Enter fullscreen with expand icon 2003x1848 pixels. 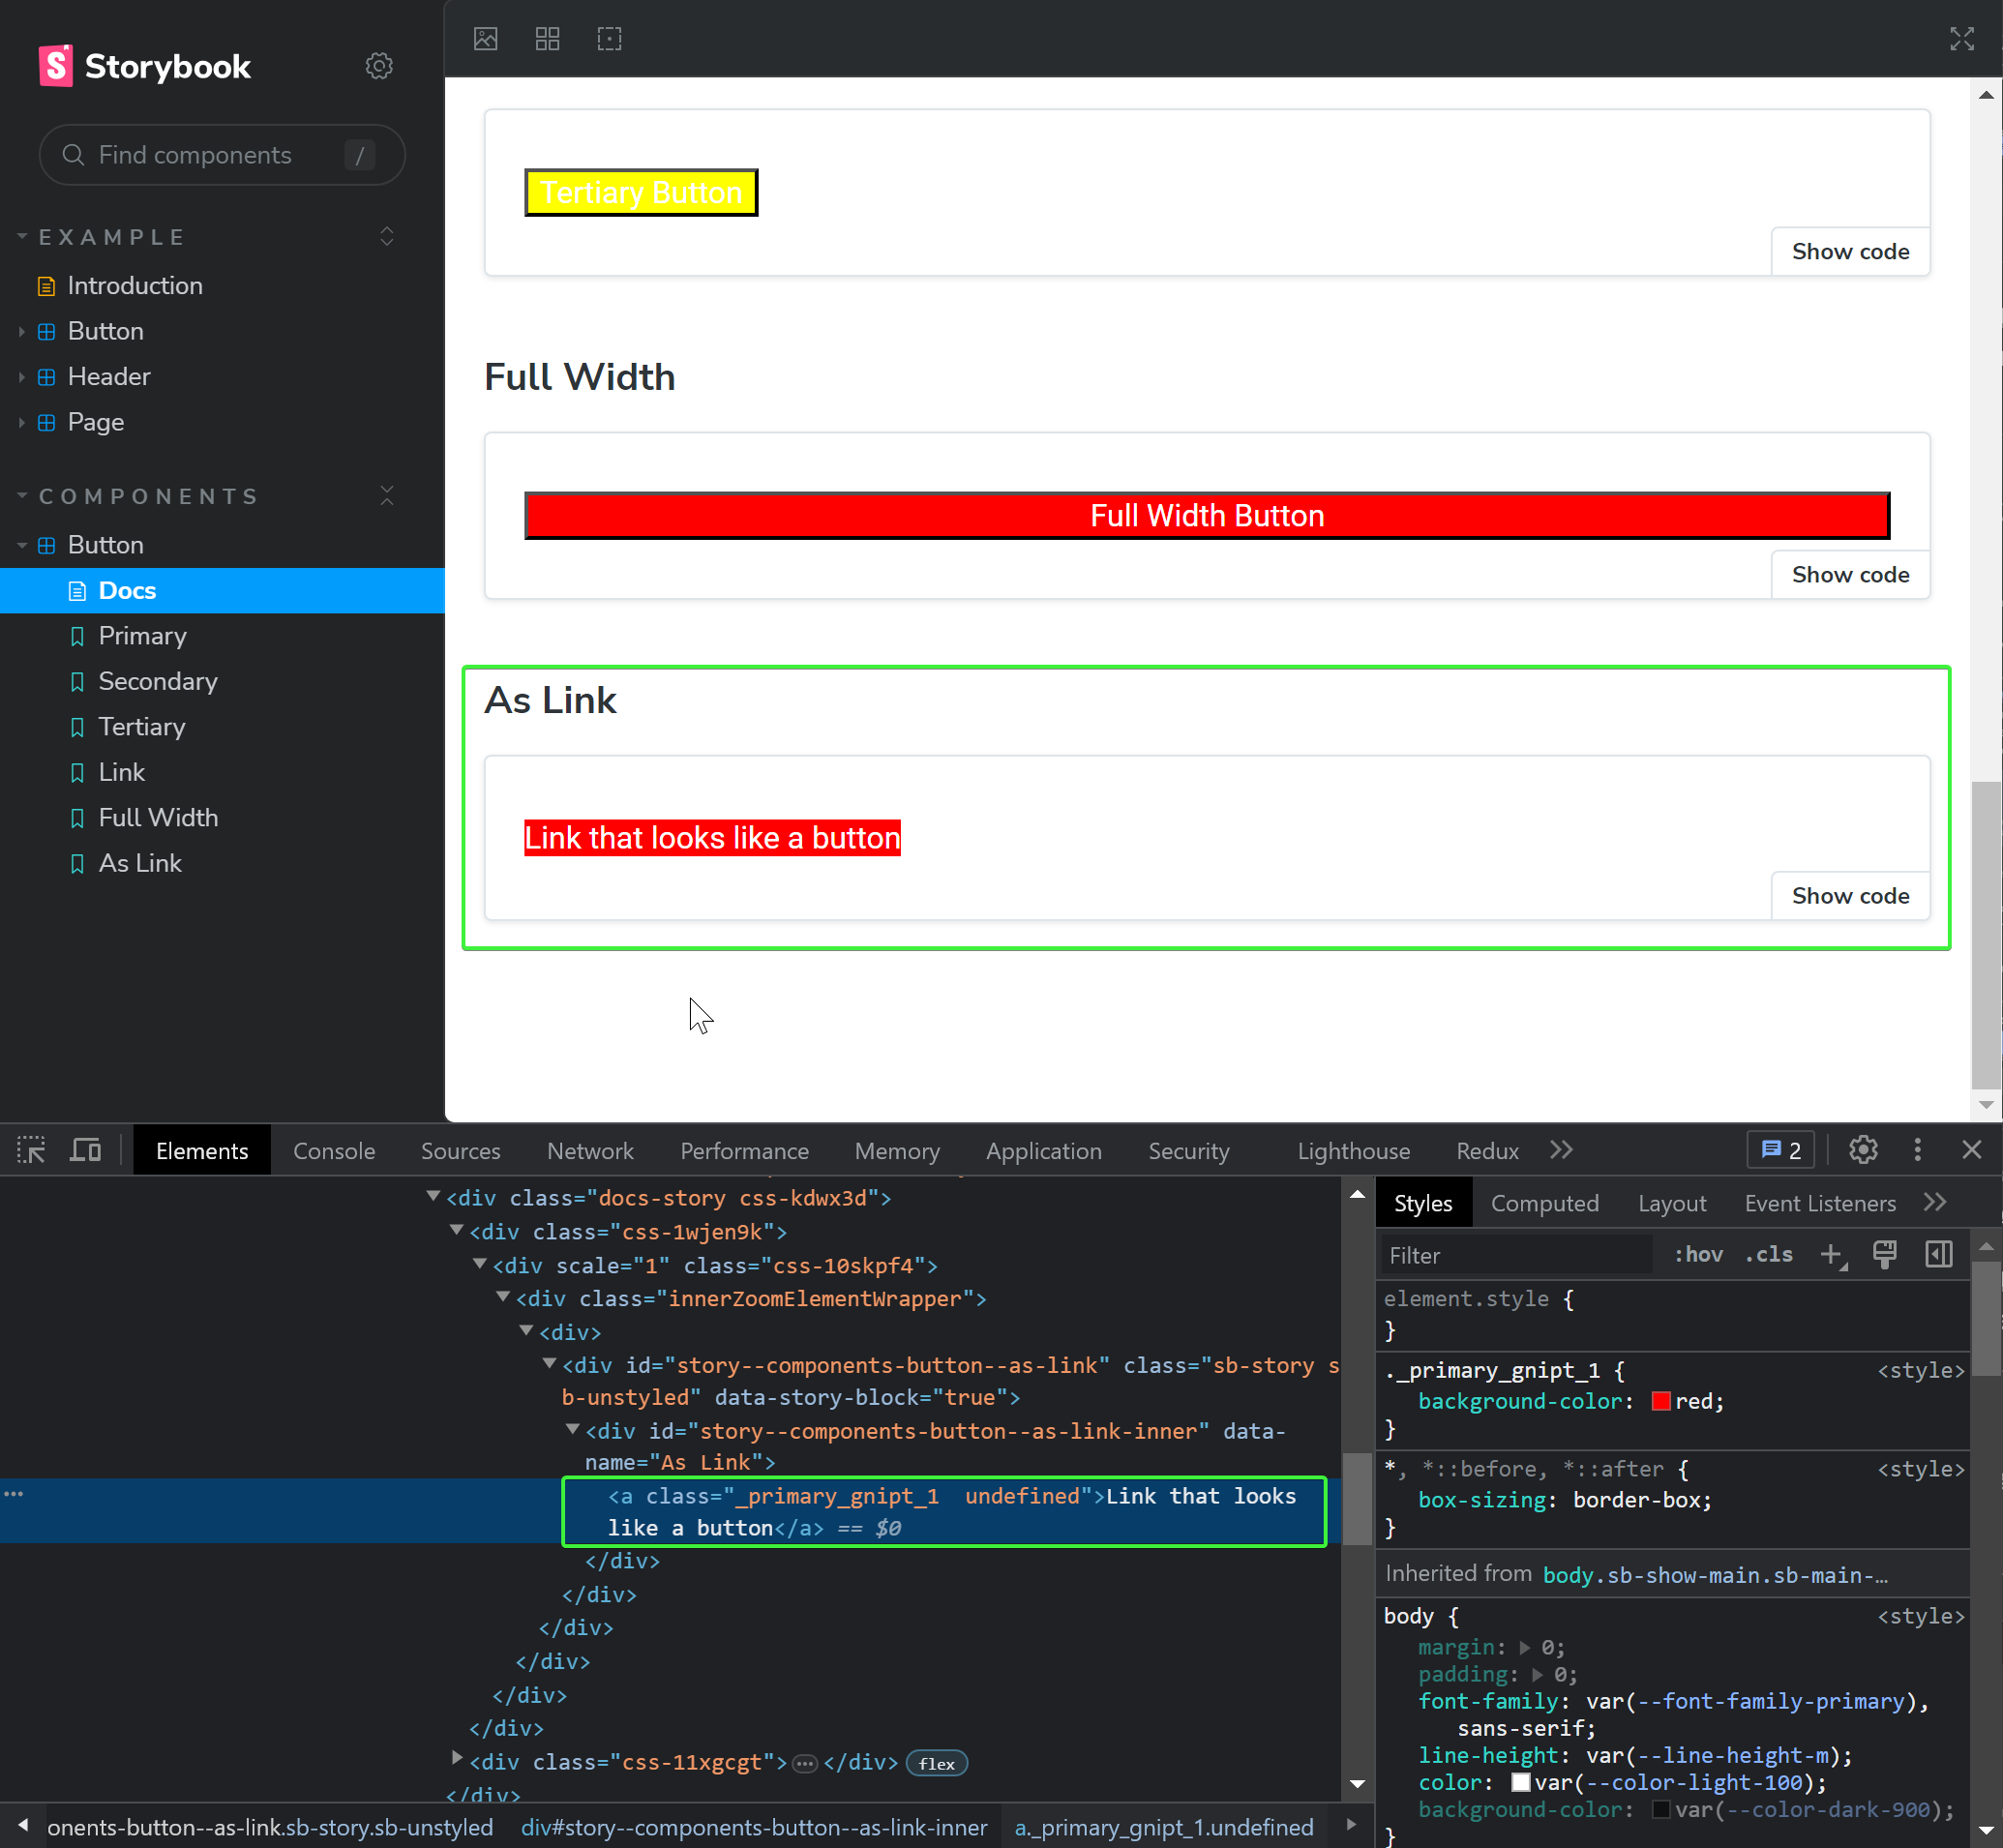[1961, 39]
